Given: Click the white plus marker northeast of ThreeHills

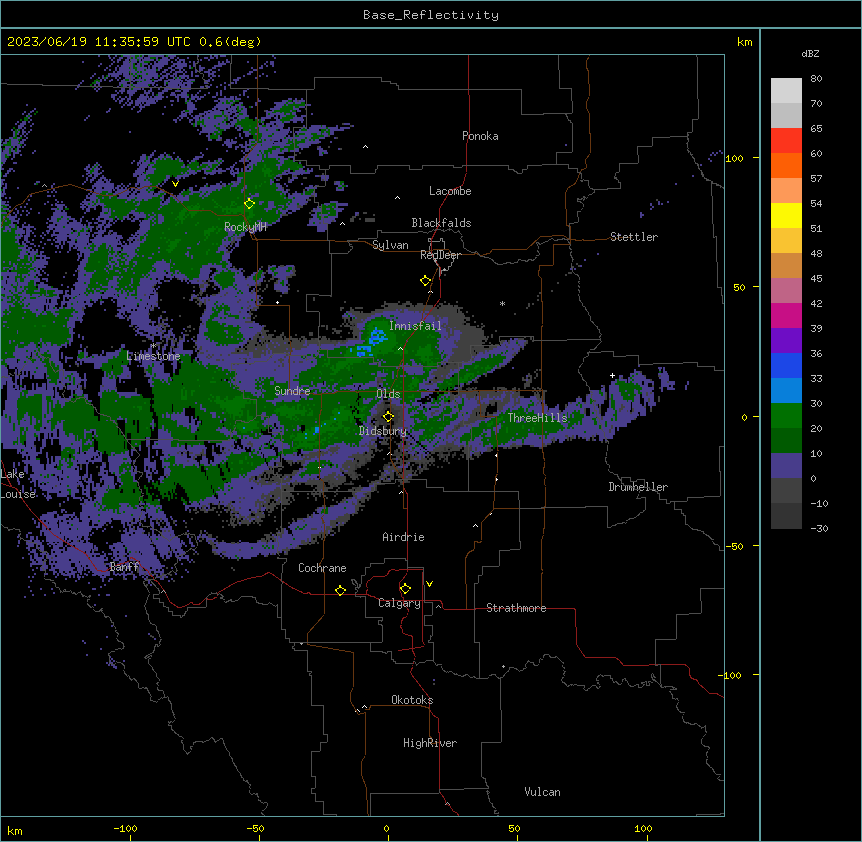Looking at the screenshot, I should tap(612, 375).
